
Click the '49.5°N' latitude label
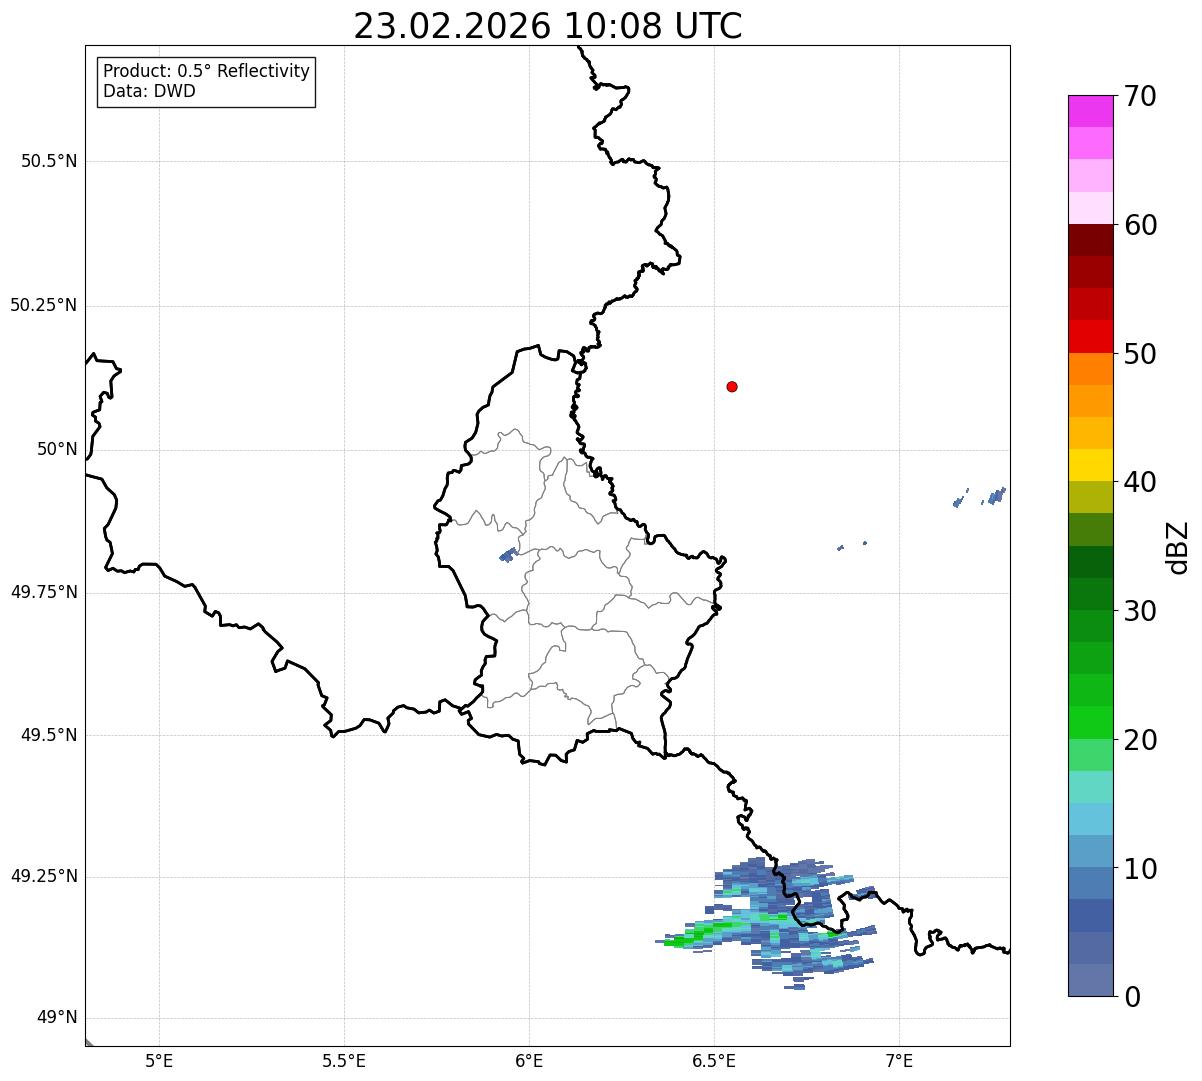coord(48,735)
